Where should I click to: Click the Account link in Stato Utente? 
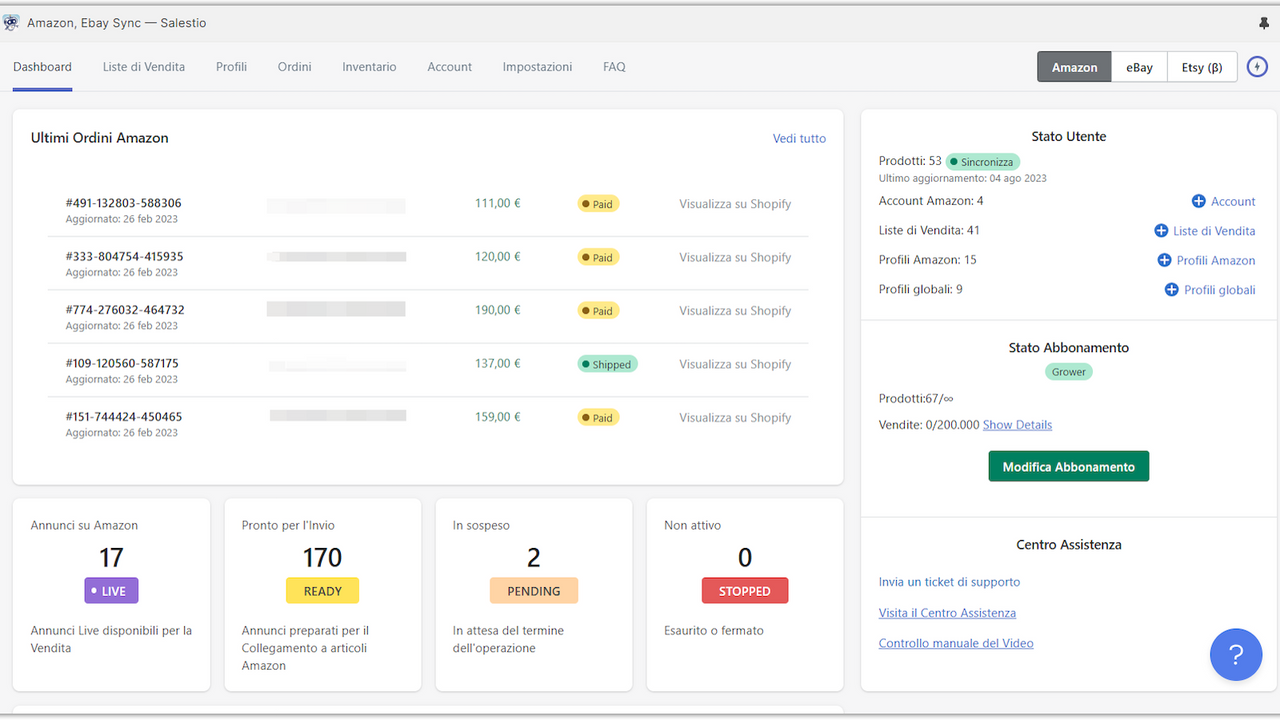1233,201
